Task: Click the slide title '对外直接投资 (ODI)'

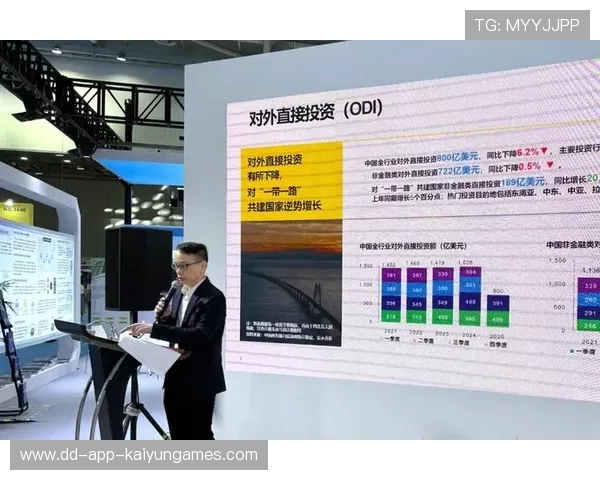Action: pyautogui.click(x=316, y=113)
